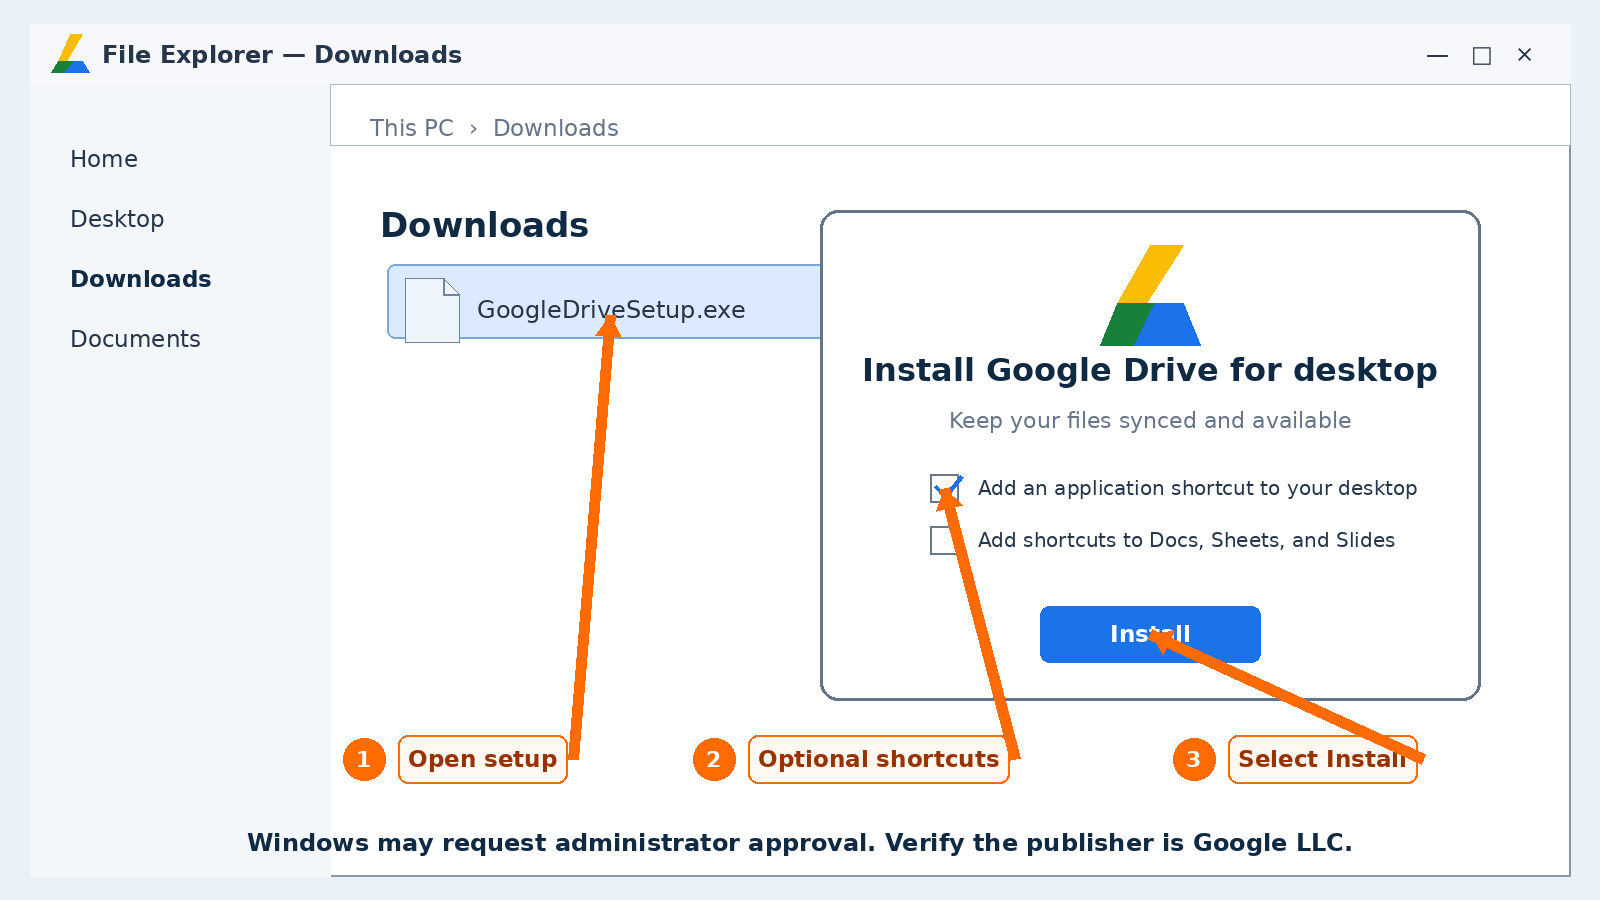This screenshot has width=1600, height=900.
Task: Click the Install Google Drive for desktop heading
Action: tap(1150, 370)
